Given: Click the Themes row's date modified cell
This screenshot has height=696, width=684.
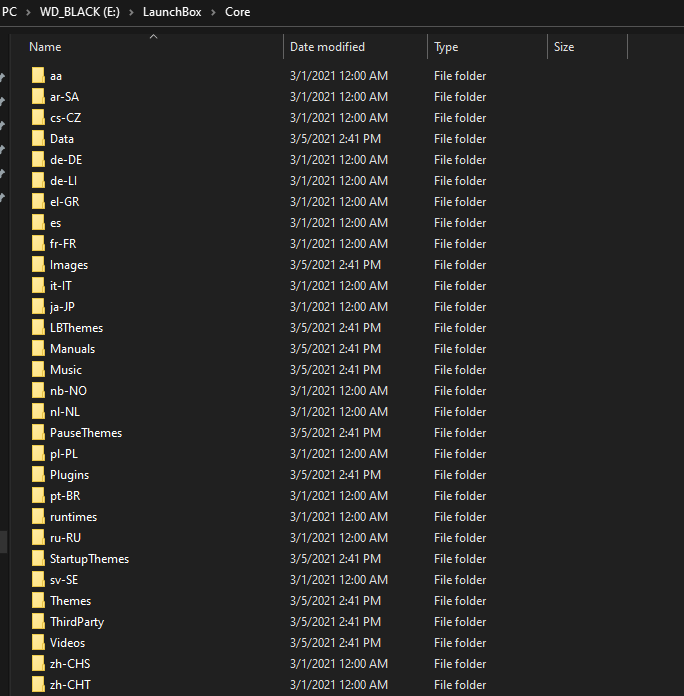Looking at the screenshot, I should [x=335, y=601].
